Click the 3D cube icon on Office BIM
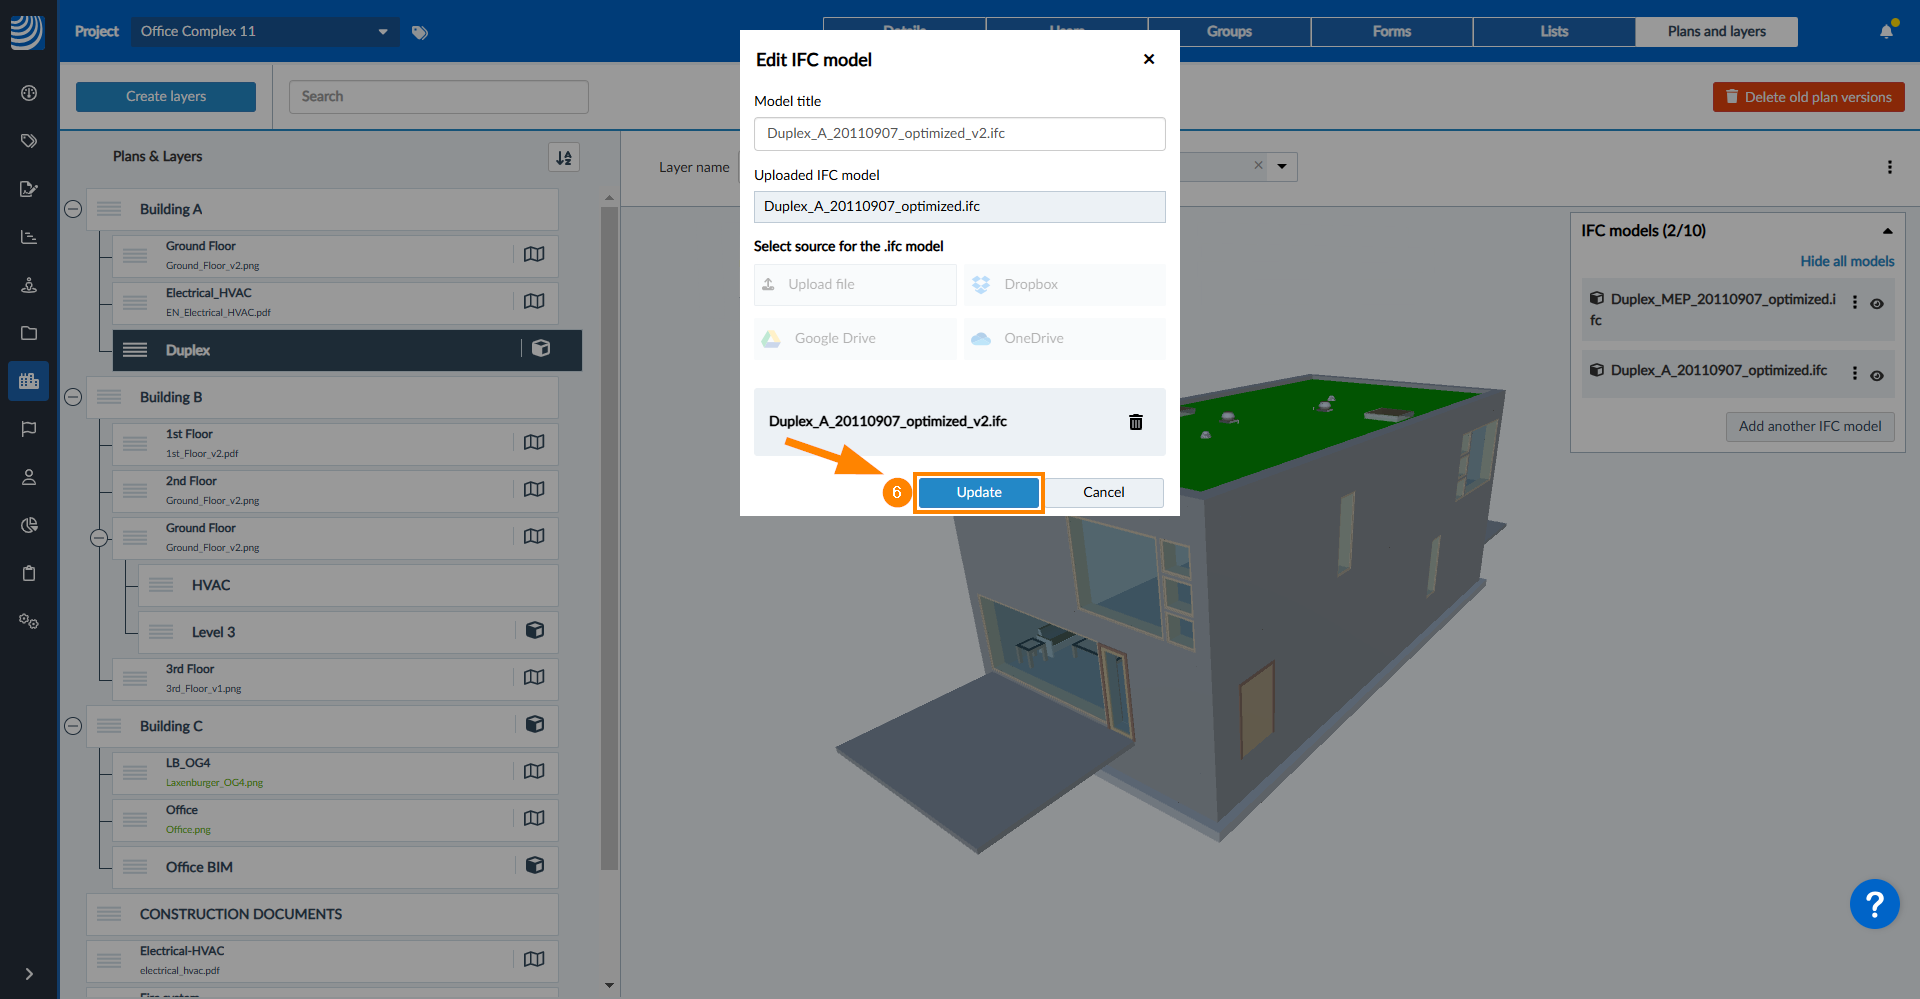This screenshot has height=999, width=1920. [x=535, y=865]
